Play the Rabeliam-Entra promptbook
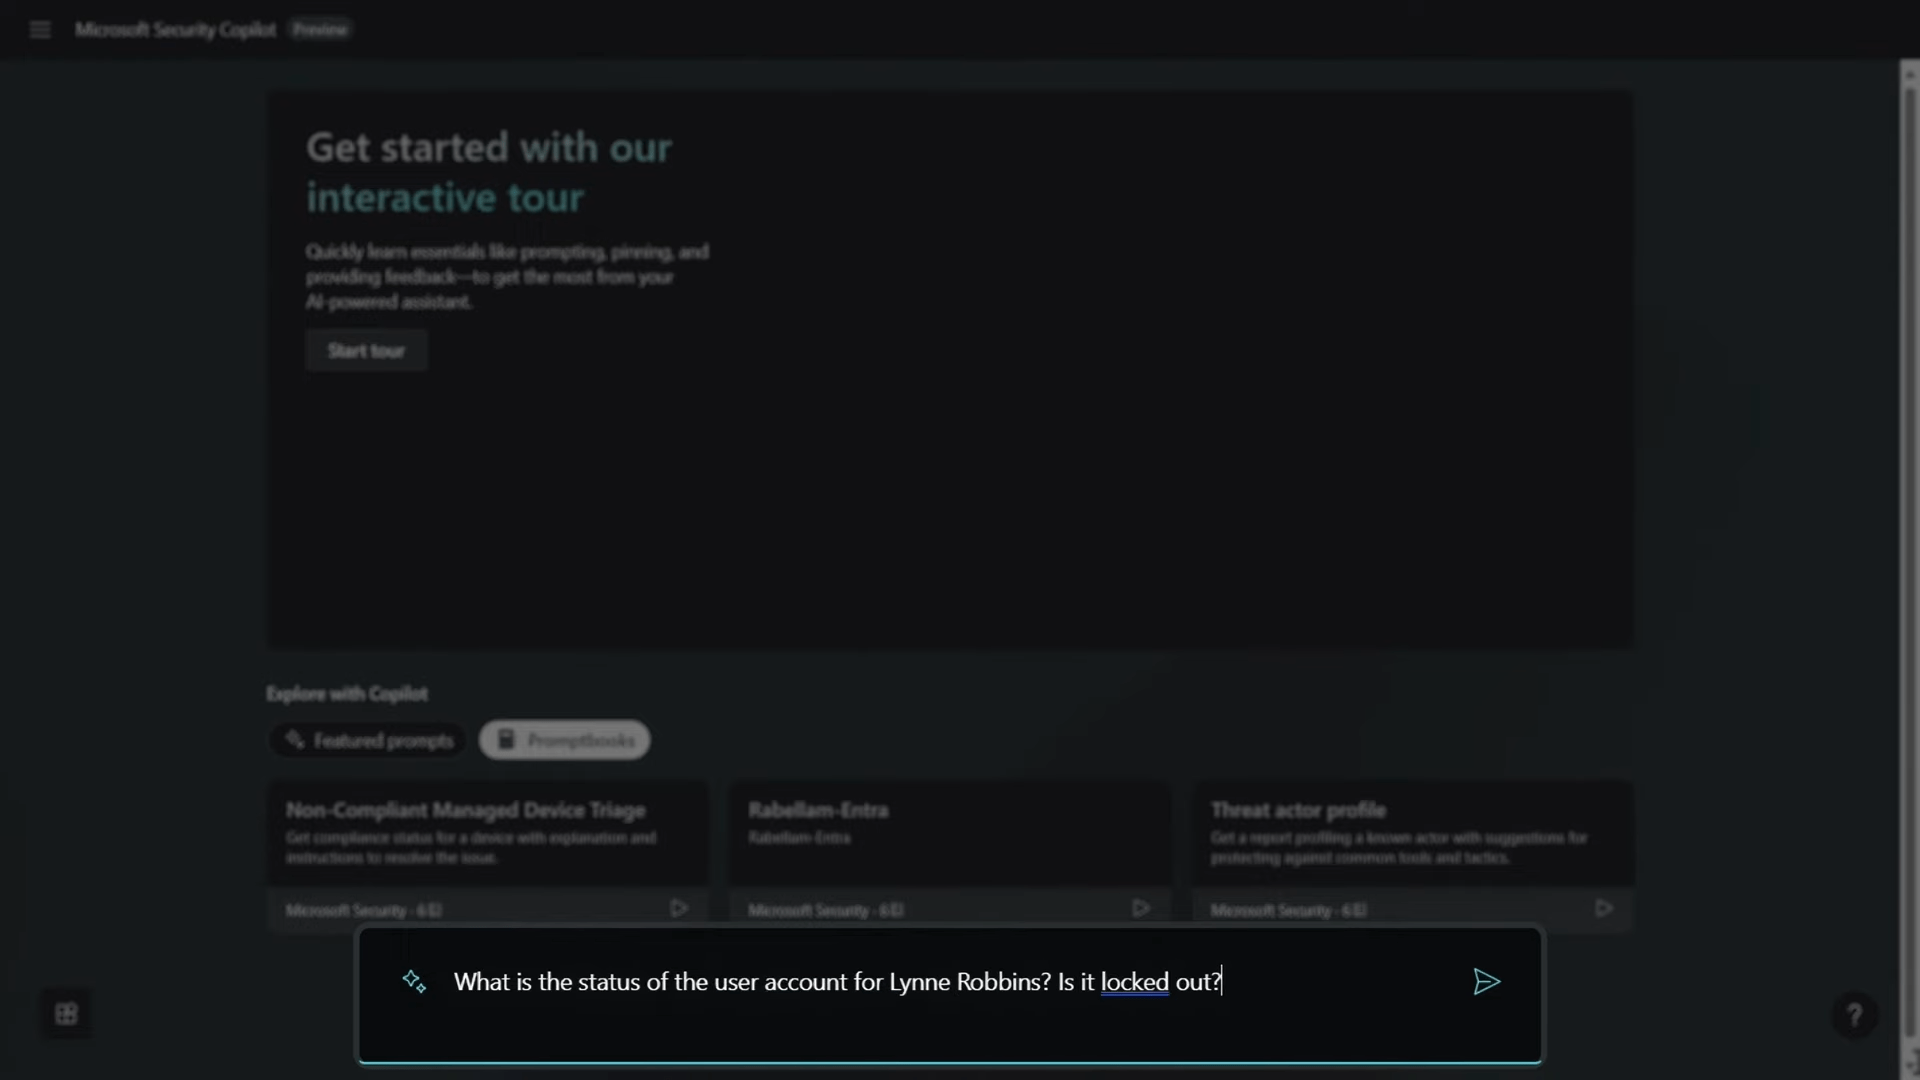1920x1080 pixels. pos(1141,910)
